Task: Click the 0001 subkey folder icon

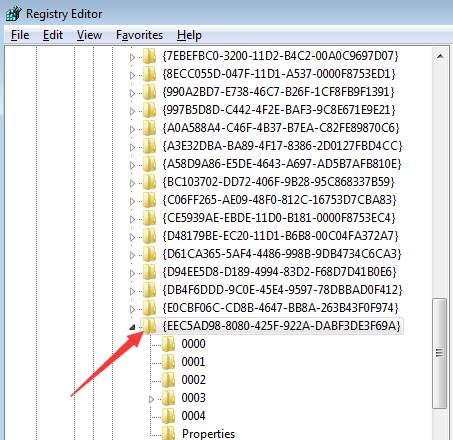Action: (168, 362)
